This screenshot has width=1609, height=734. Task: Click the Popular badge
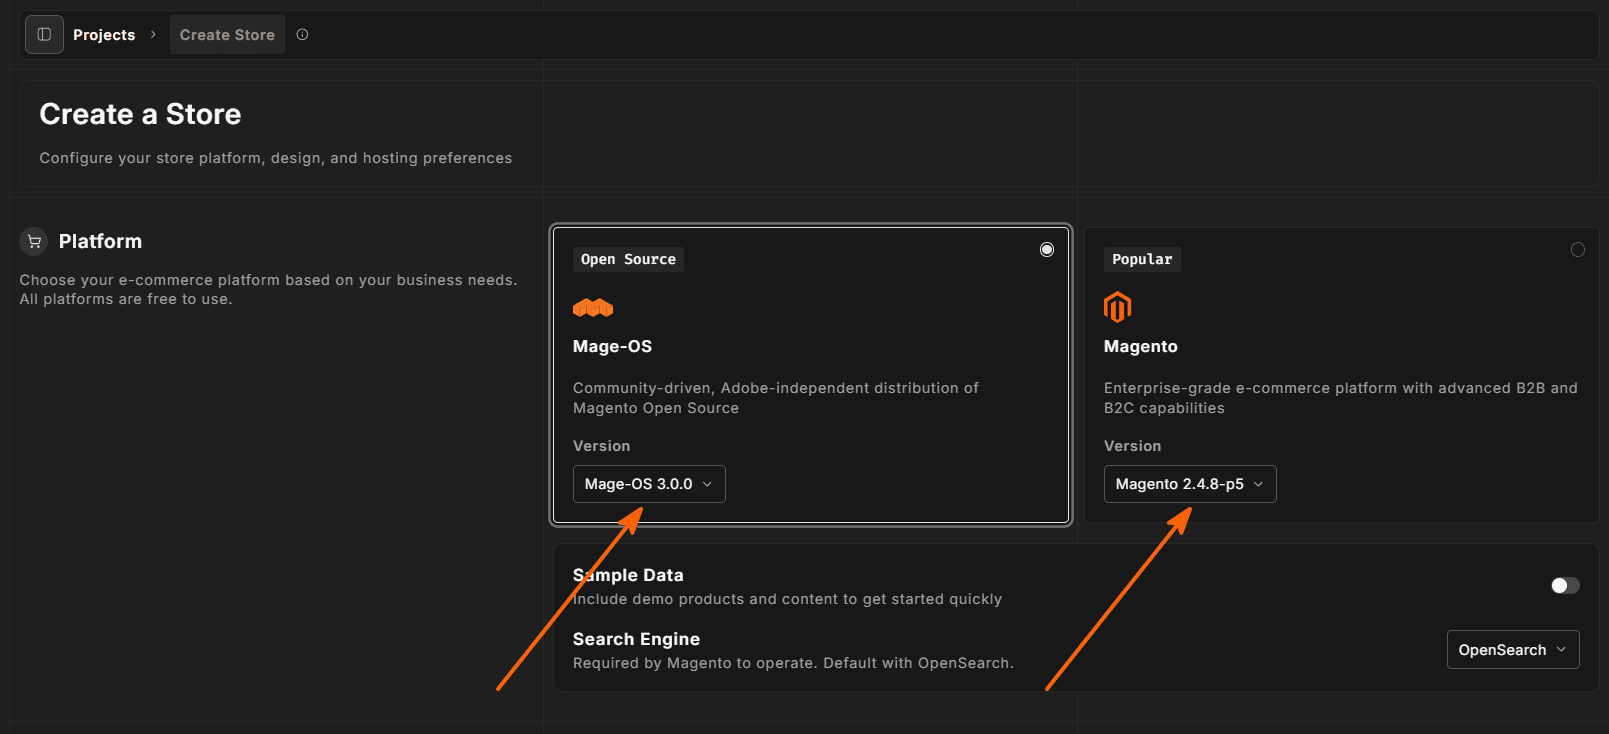(1142, 259)
